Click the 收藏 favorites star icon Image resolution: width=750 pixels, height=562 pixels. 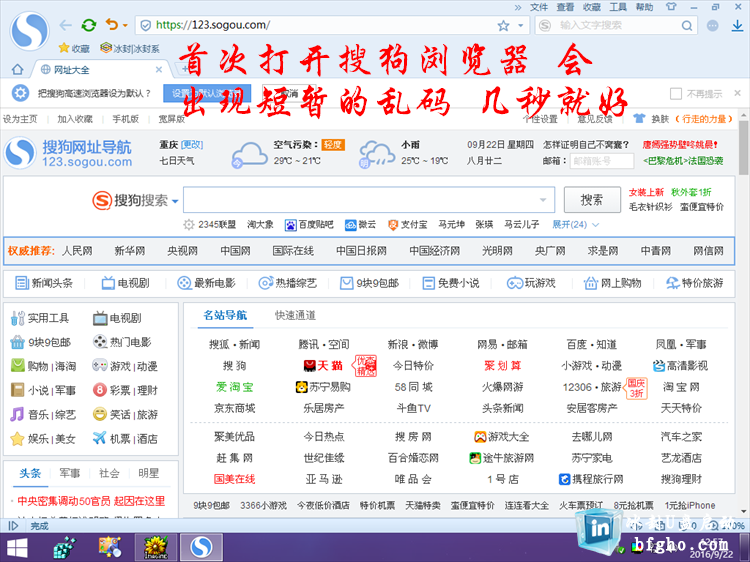click(x=64, y=48)
